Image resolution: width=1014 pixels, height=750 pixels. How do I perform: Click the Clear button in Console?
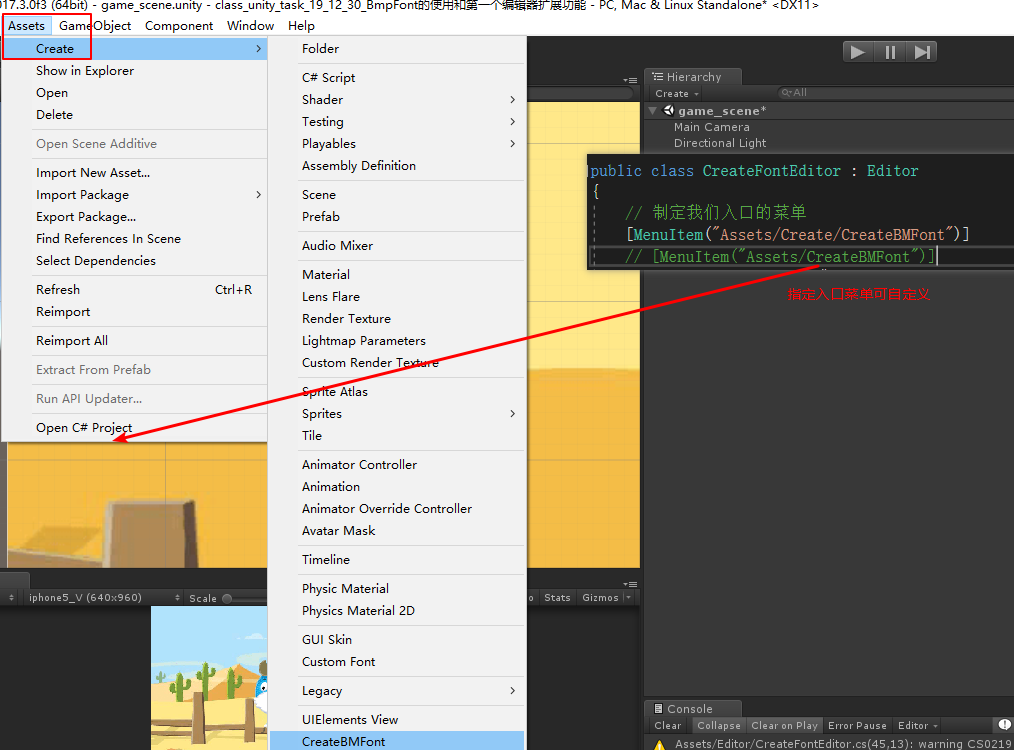coord(668,725)
